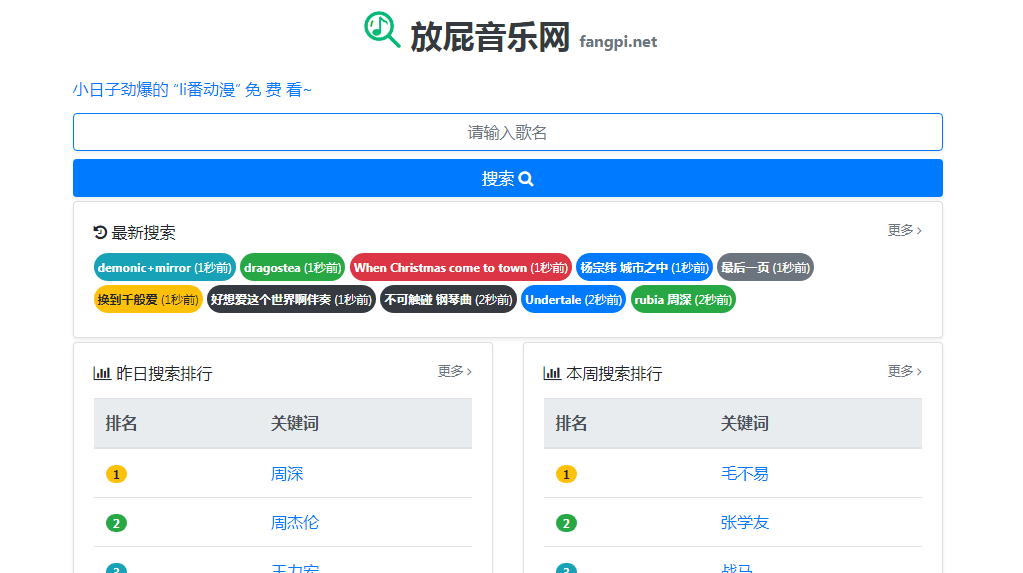Viewport: 1023px width, 573px height.
Task: Open 周深 in yesterday's ranking
Action: [x=287, y=474]
